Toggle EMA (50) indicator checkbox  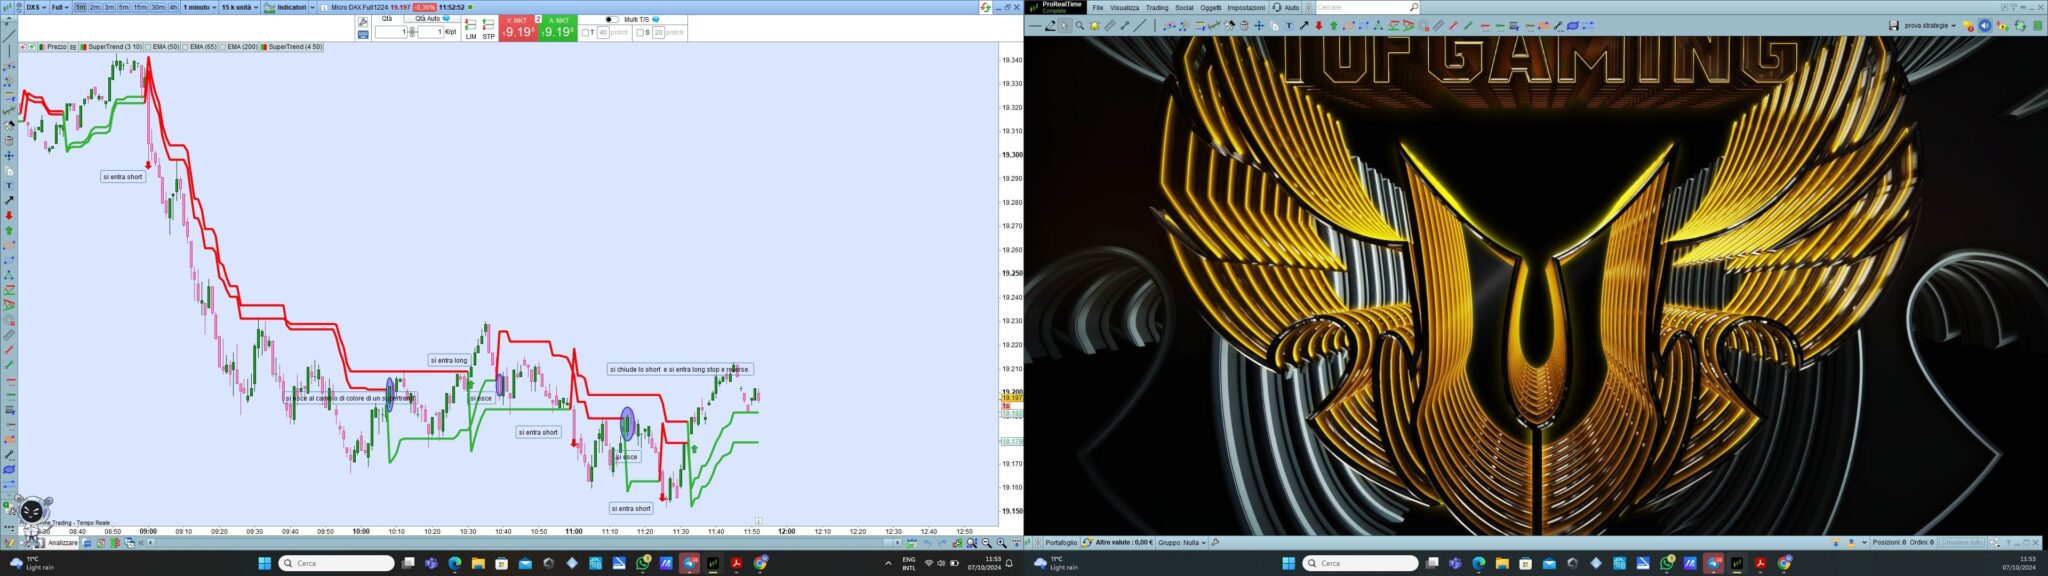click(148, 47)
